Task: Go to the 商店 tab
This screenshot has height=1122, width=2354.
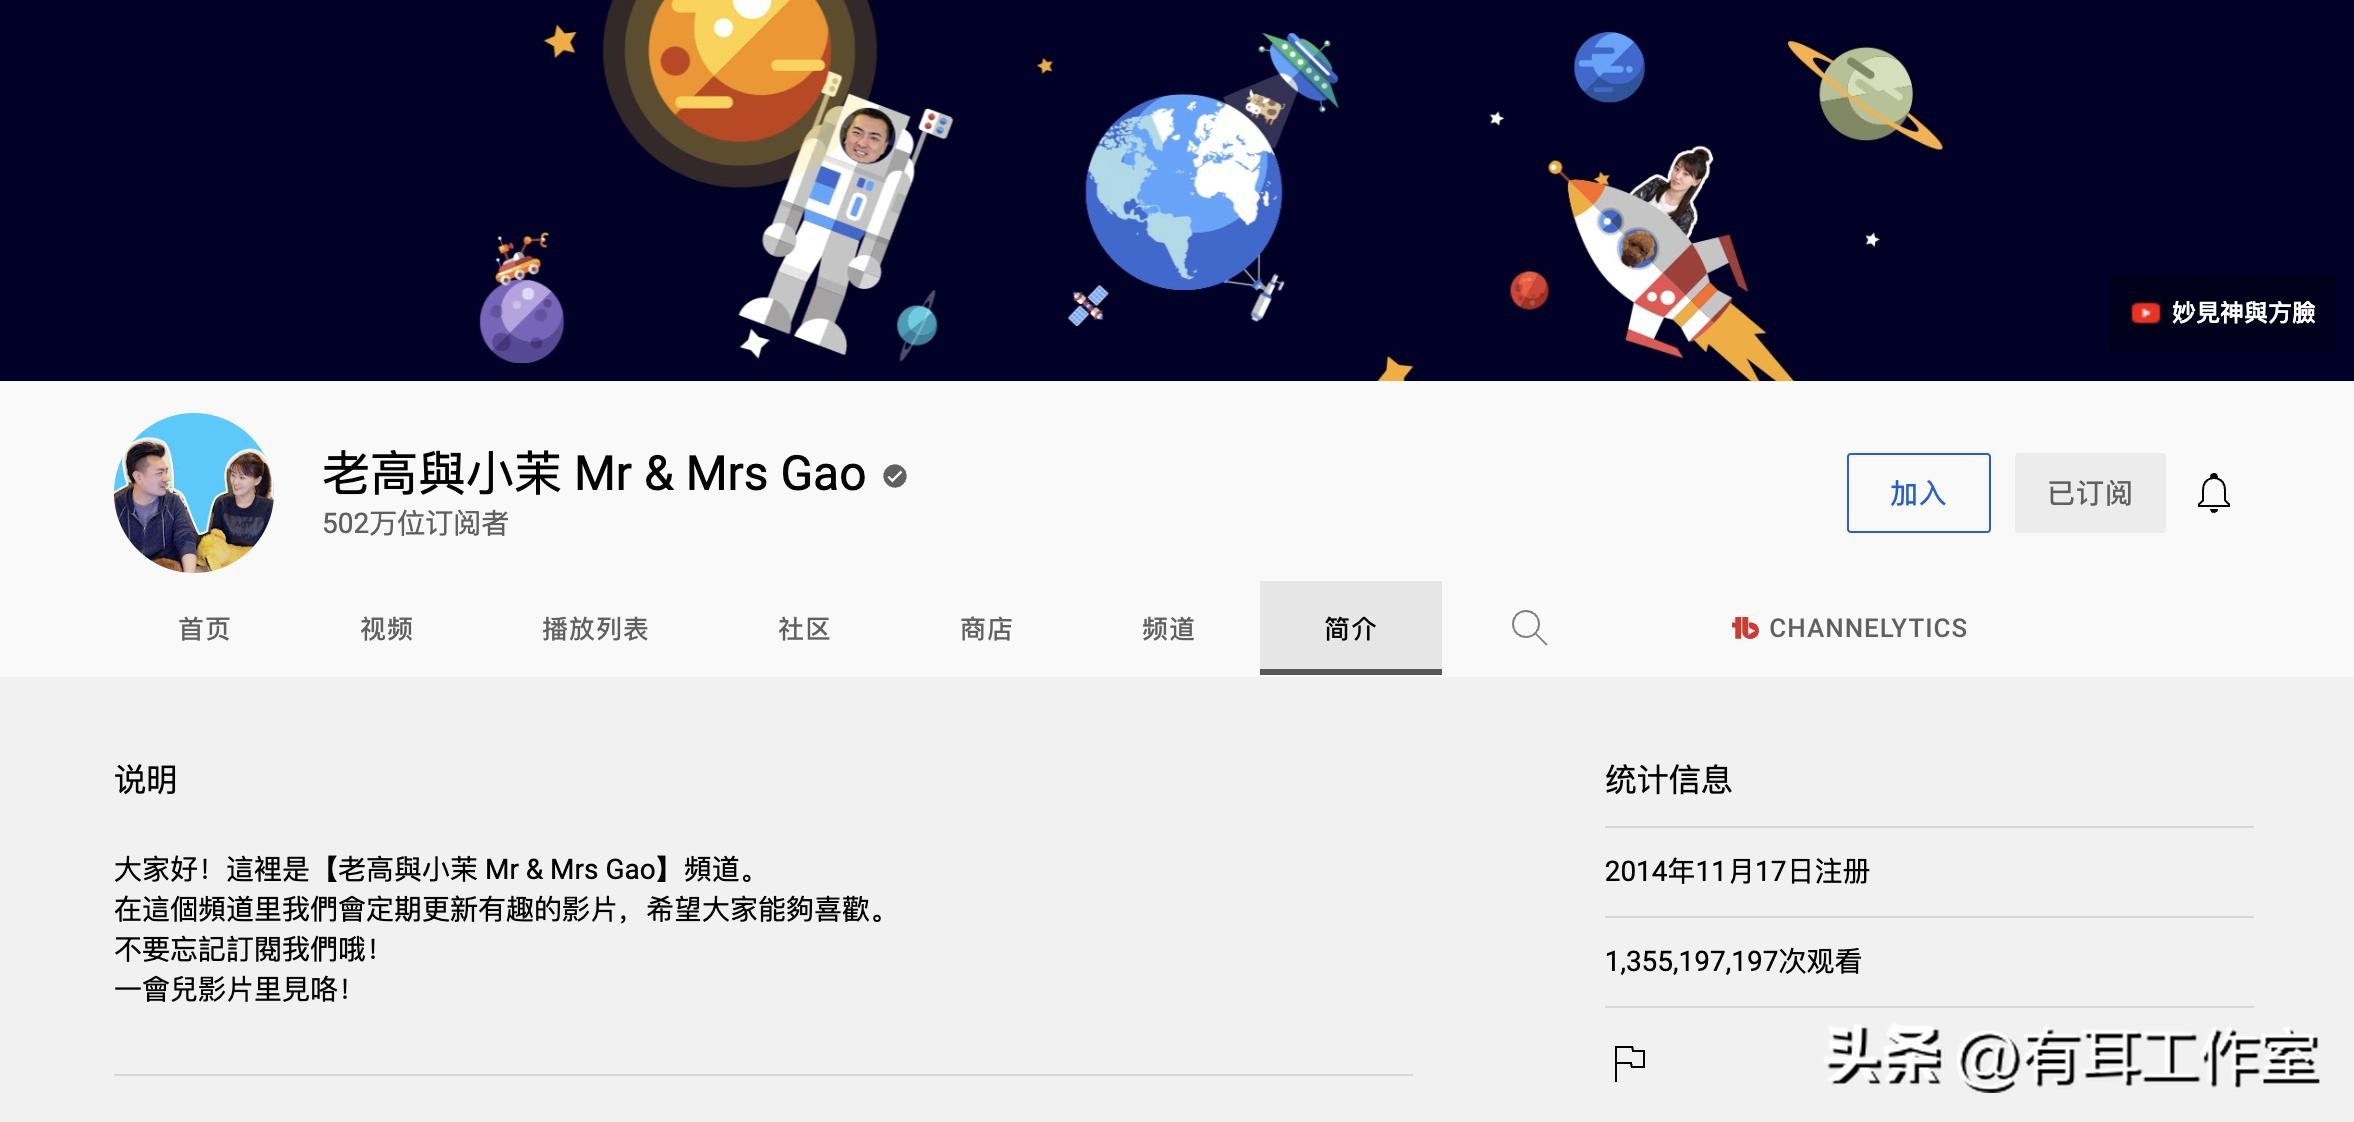Action: pyautogui.click(x=986, y=628)
